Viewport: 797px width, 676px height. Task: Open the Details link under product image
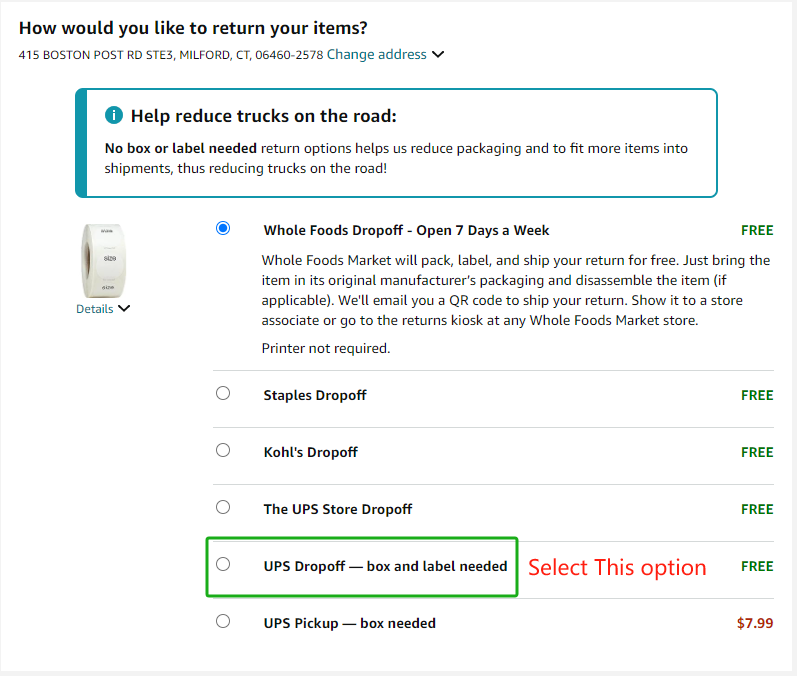[95, 309]
